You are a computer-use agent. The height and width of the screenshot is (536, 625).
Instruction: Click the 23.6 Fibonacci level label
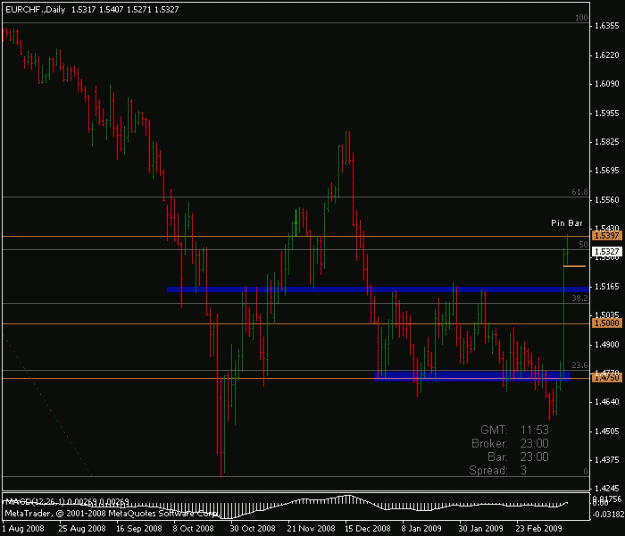click(x=580, y=365)
